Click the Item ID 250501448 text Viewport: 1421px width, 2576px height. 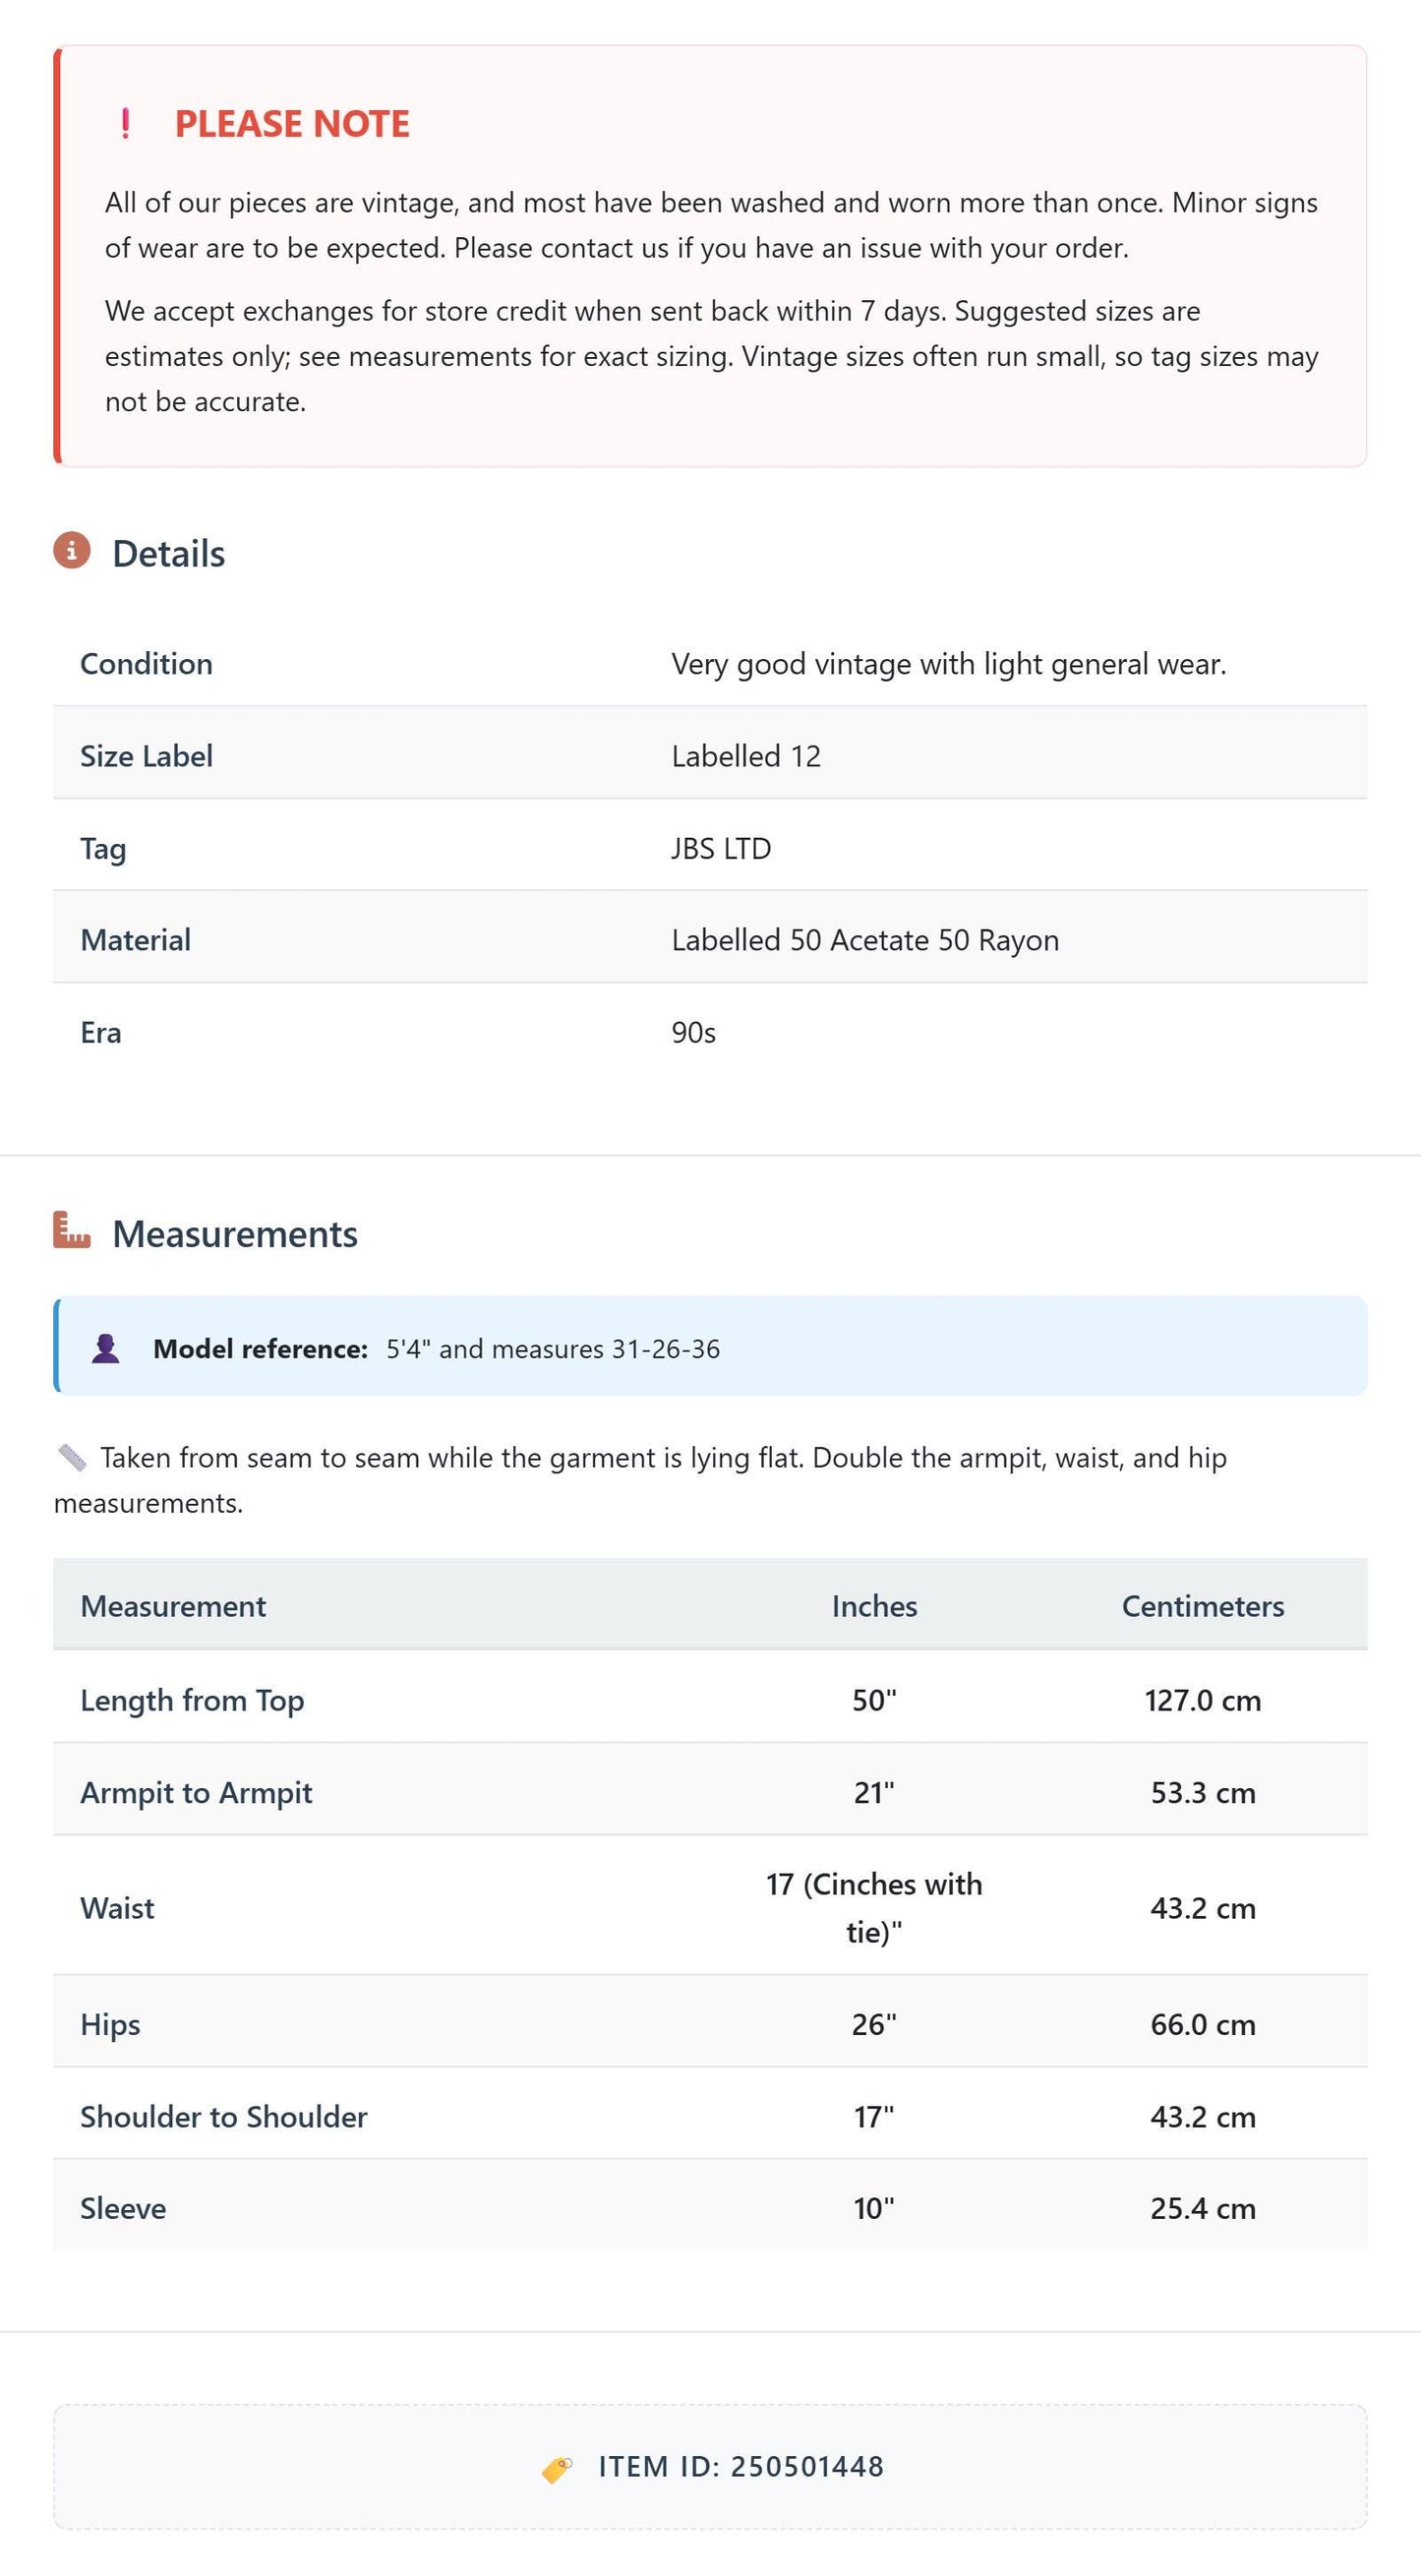(x=741, y=2467)
